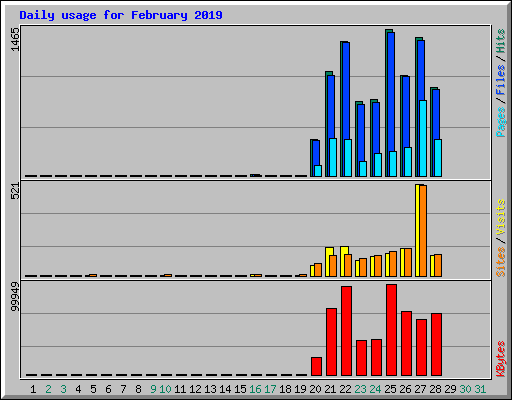This screenshot has width=512, height=400.
Task: Click day 27 on the x-axis
Action: click(420, 389)
